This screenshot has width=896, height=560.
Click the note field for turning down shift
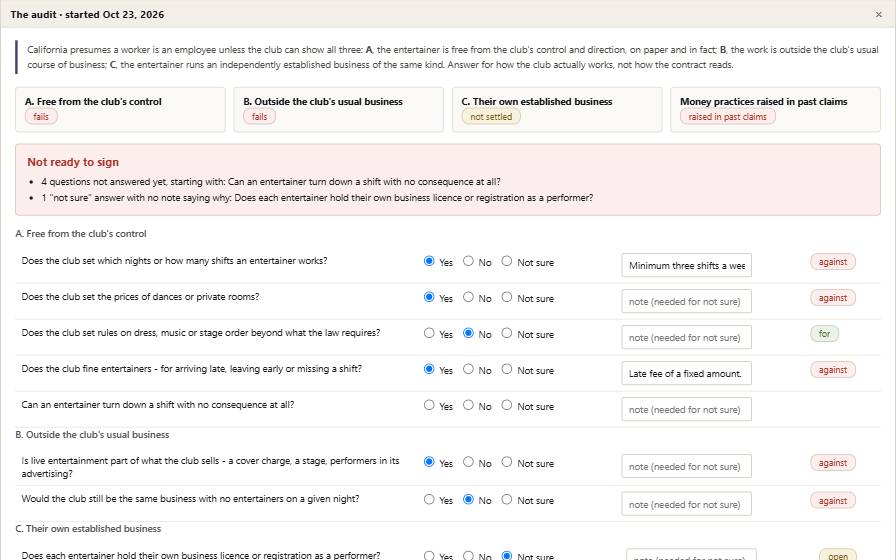click(x=686, y=409)
